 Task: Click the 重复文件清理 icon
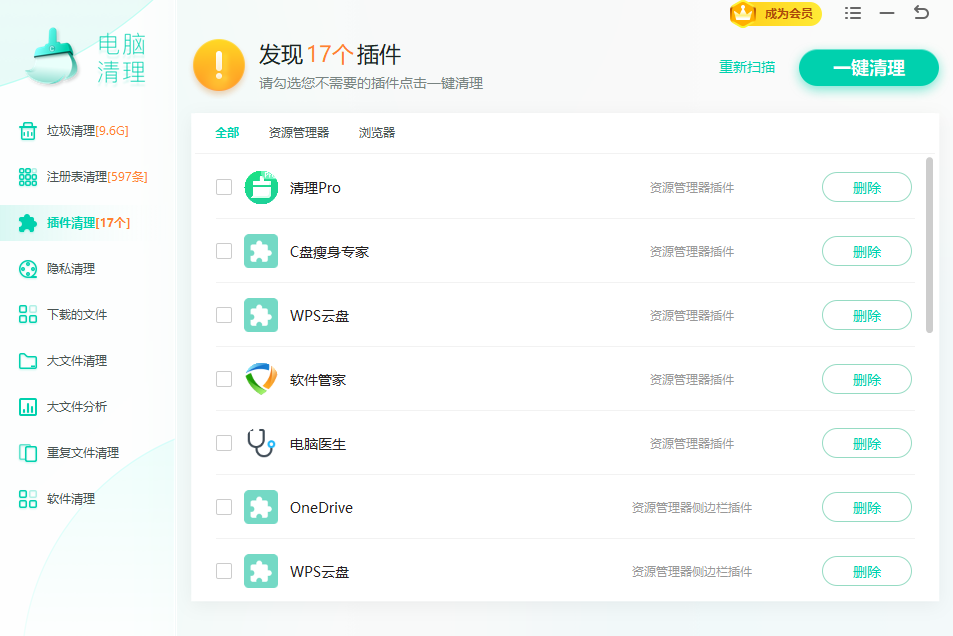tap(28, 453)
